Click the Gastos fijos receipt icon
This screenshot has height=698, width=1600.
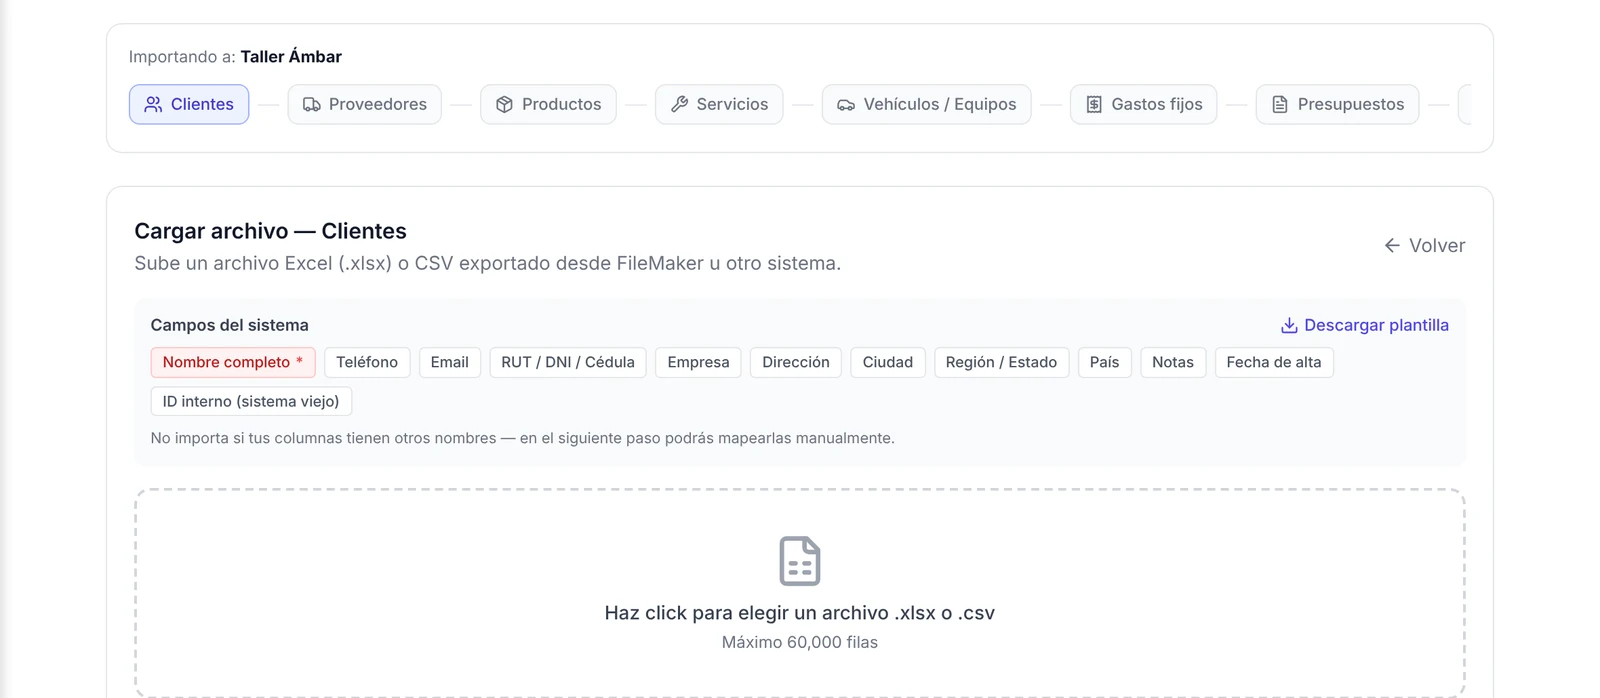pyautogui.click(x=1094, y=104)
